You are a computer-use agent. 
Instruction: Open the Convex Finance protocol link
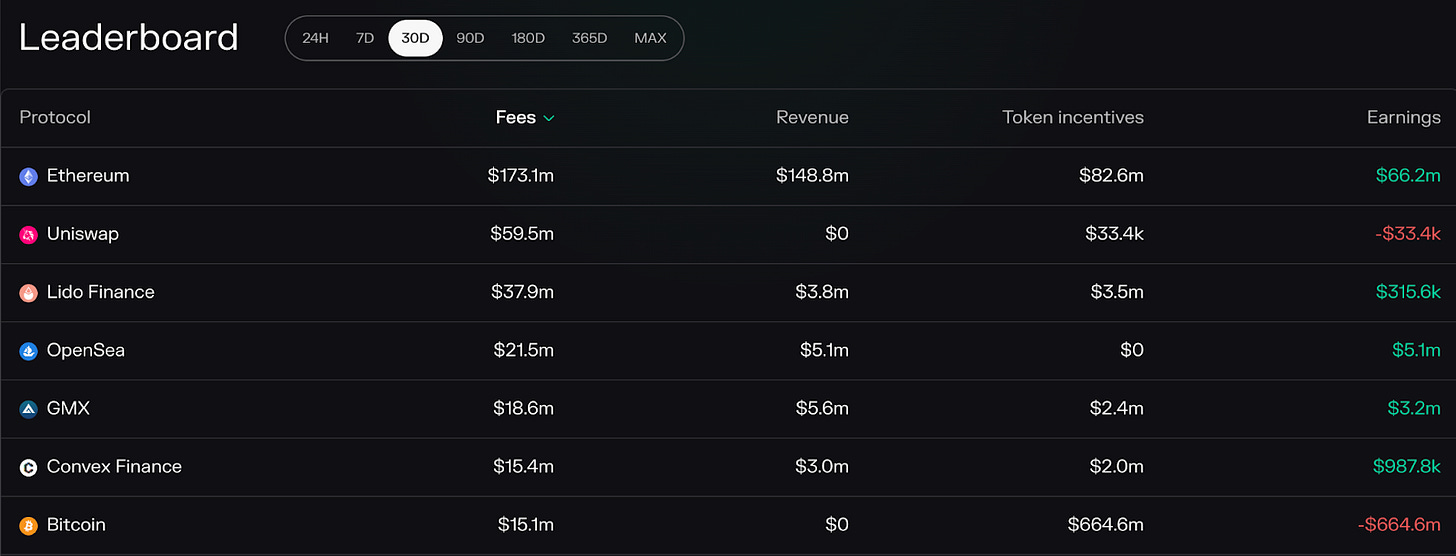[x=114, y=466]
